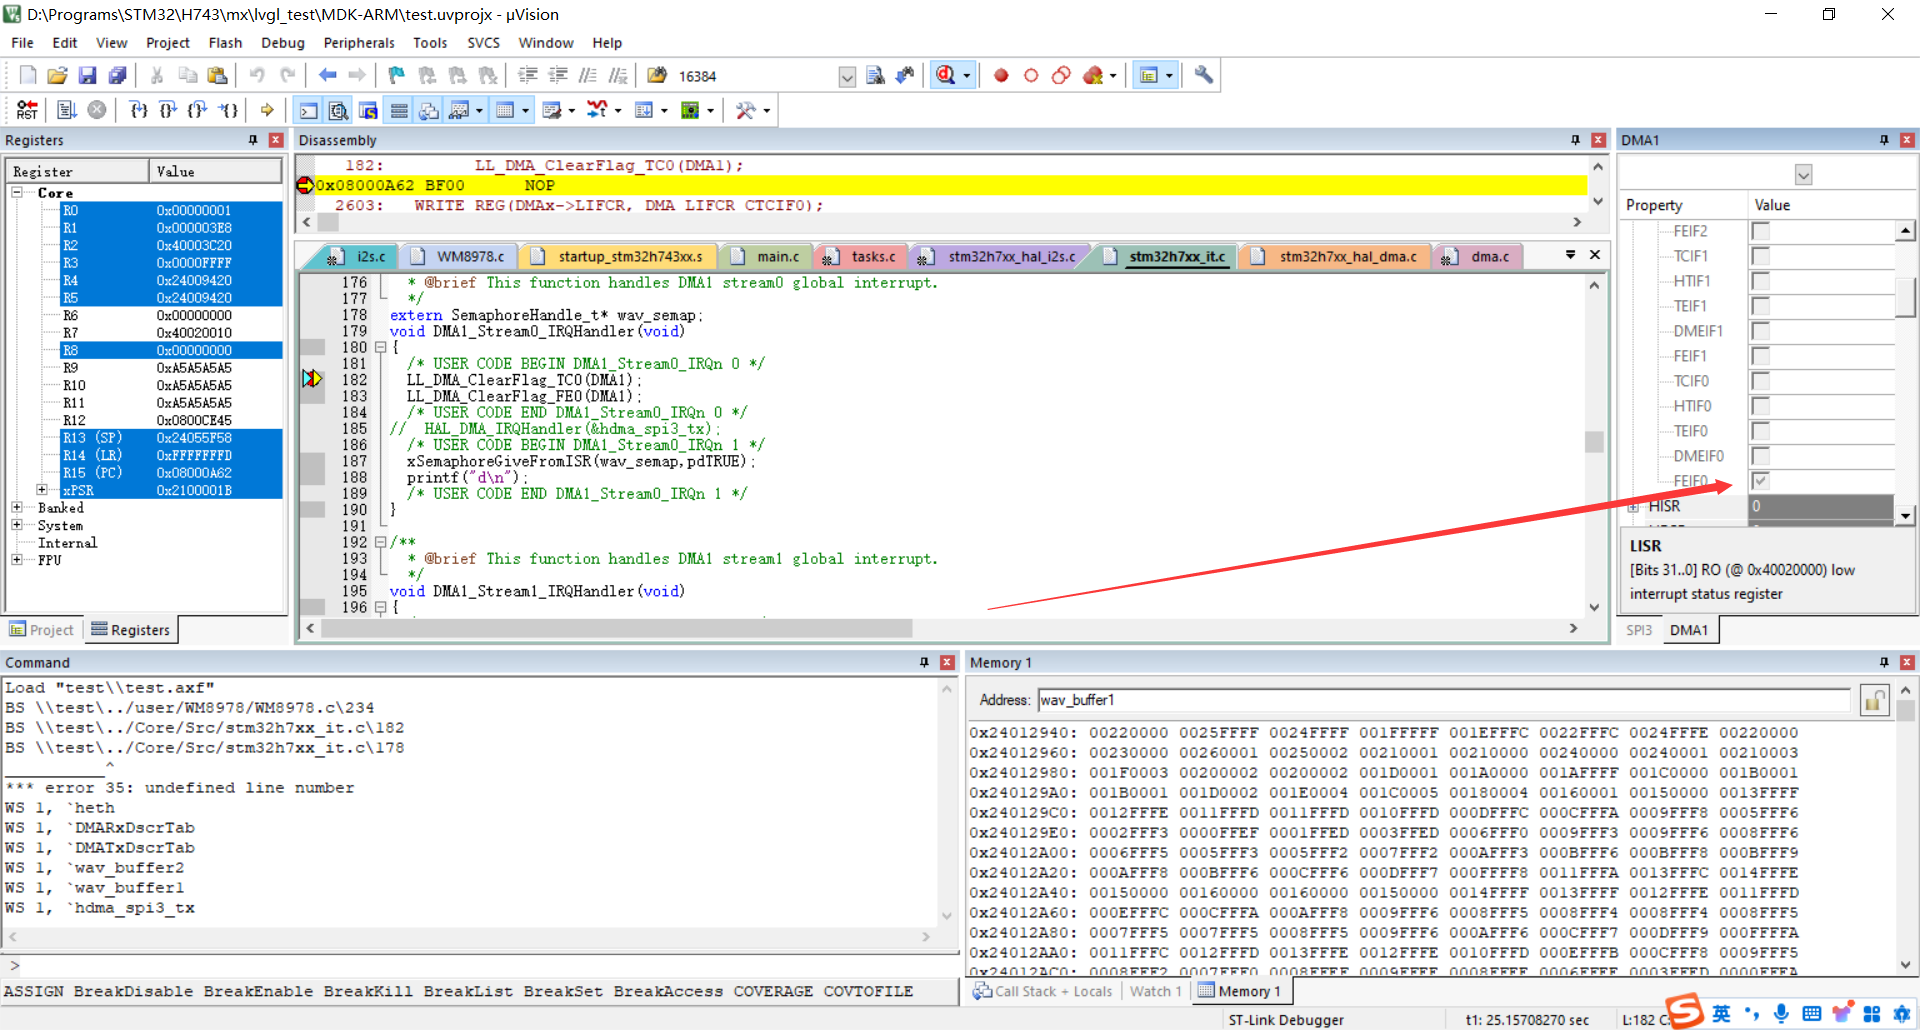Viewport: 1920px width, 1030px height.
Task: Expand the FPU registers group
Action: [x=17, y=560]
